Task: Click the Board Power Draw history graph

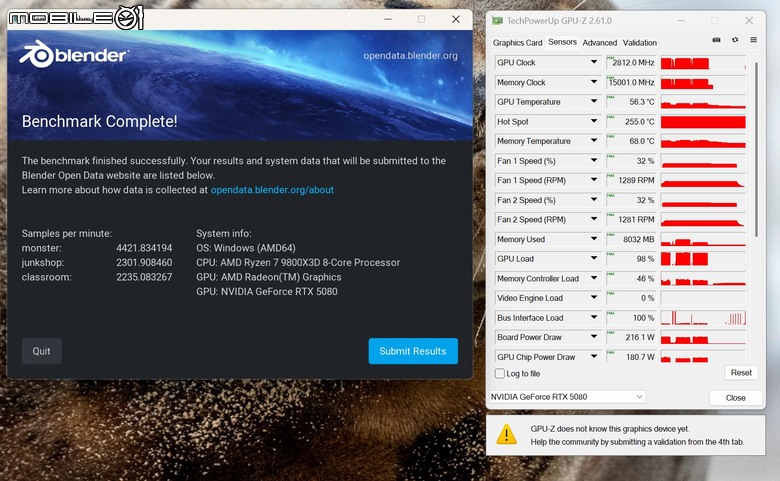Action: pos(703,337)
